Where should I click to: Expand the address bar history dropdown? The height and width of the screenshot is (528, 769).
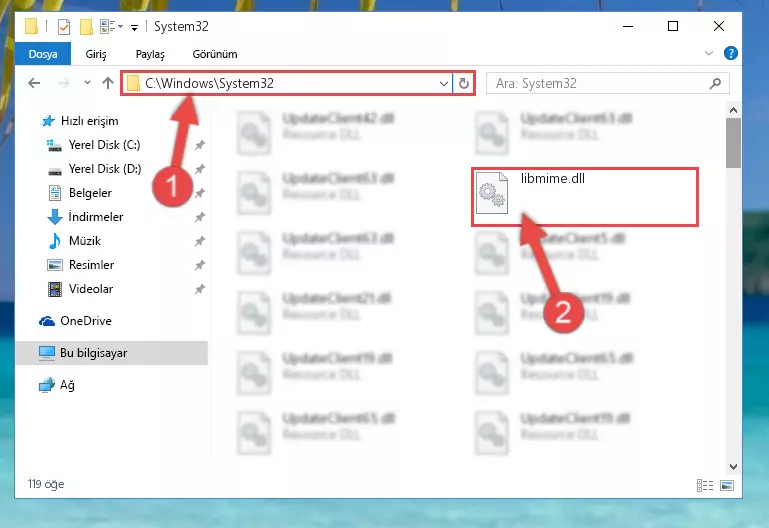coord(444,83)
